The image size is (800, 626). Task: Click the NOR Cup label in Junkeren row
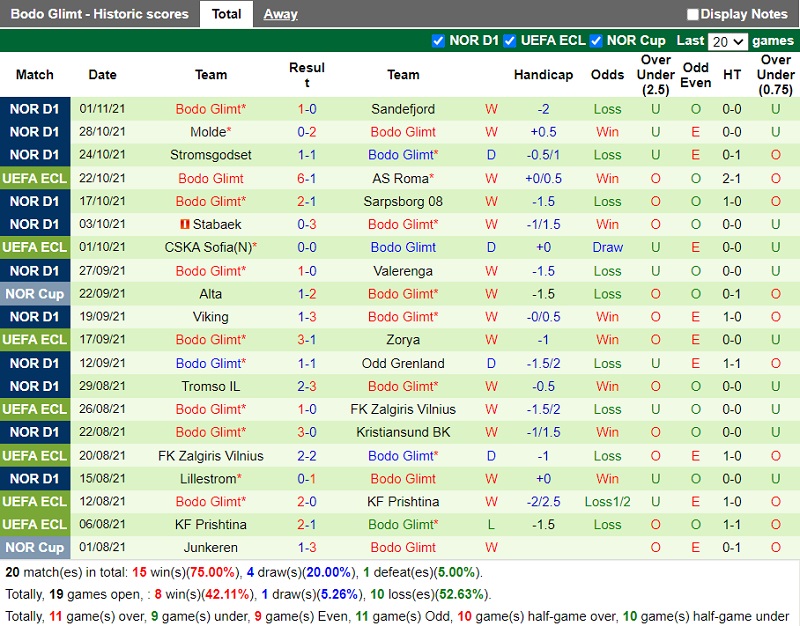tap(35, 547)
